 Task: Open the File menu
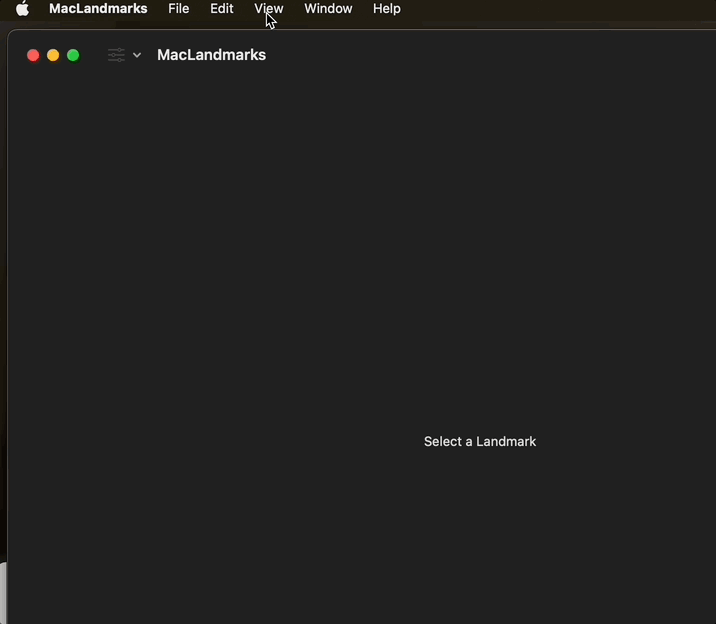coord(179,9)
